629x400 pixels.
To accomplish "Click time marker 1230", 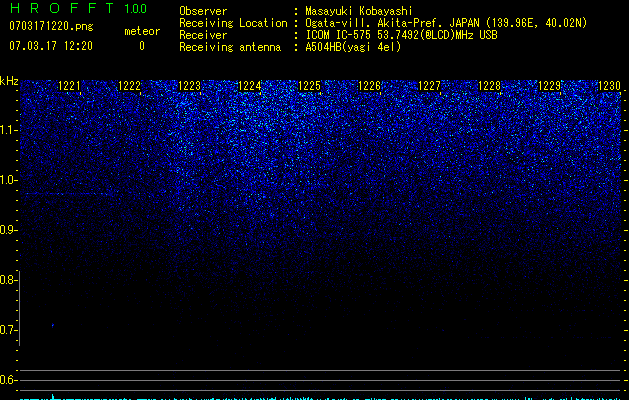I will (x=609, y=86).
